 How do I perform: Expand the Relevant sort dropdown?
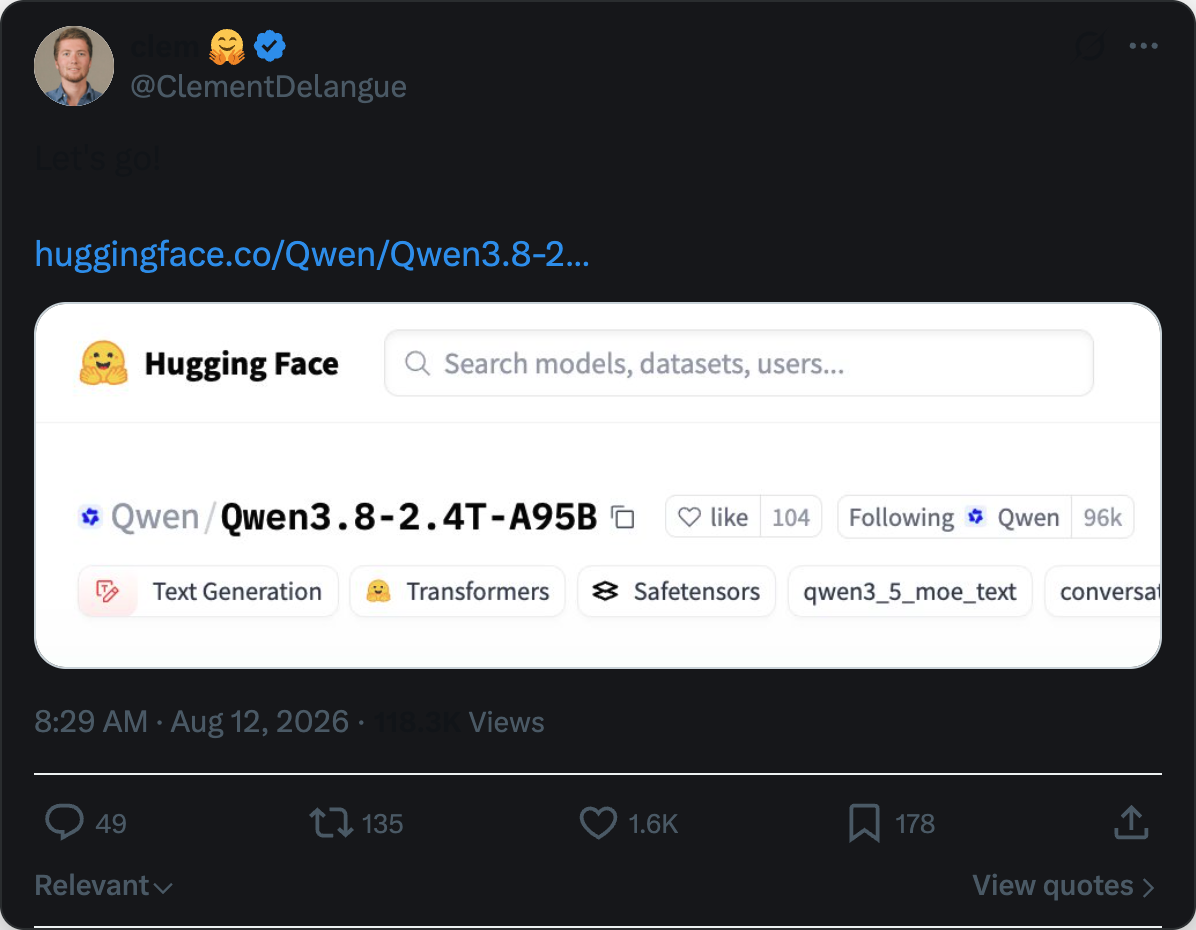point(104,886)
